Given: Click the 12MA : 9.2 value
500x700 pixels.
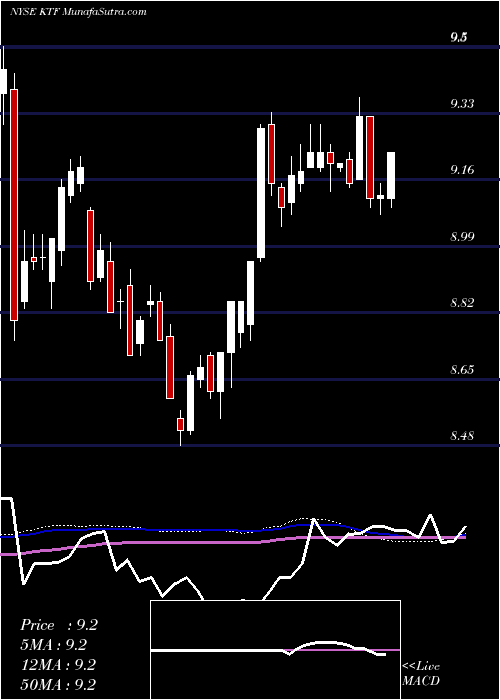Looking at the screenshot, I should (x=58, y=665).
